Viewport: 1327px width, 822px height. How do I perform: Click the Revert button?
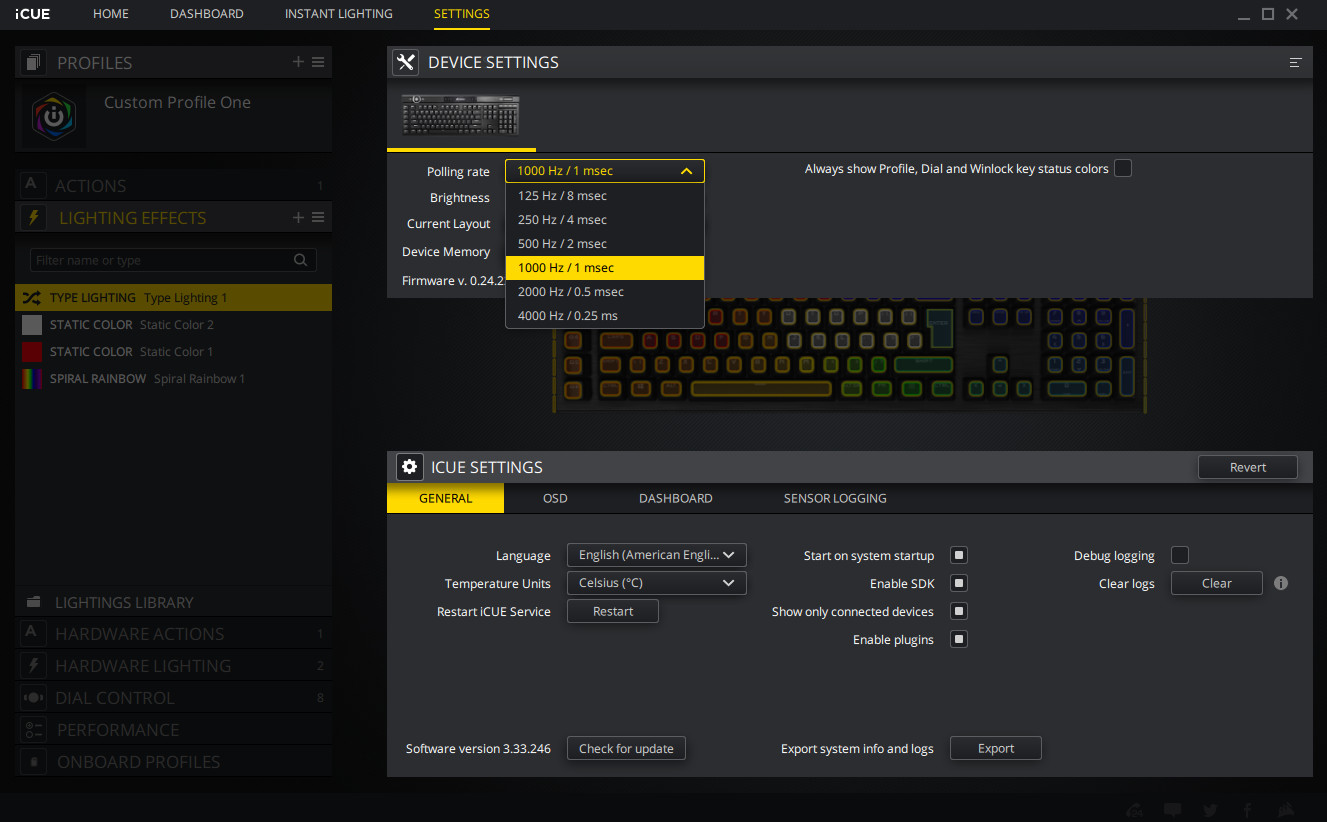coord(1248,467)
